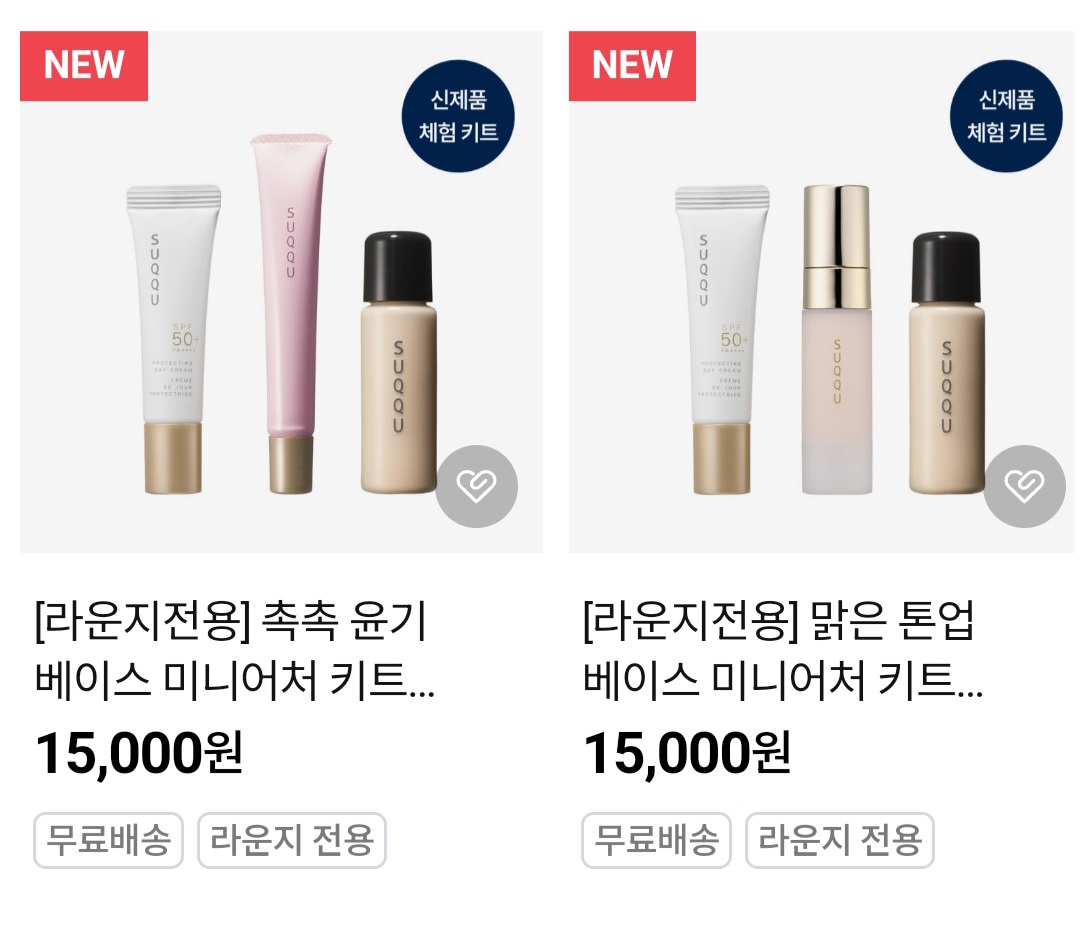Click the 15,000원 price on the right product

687,753
